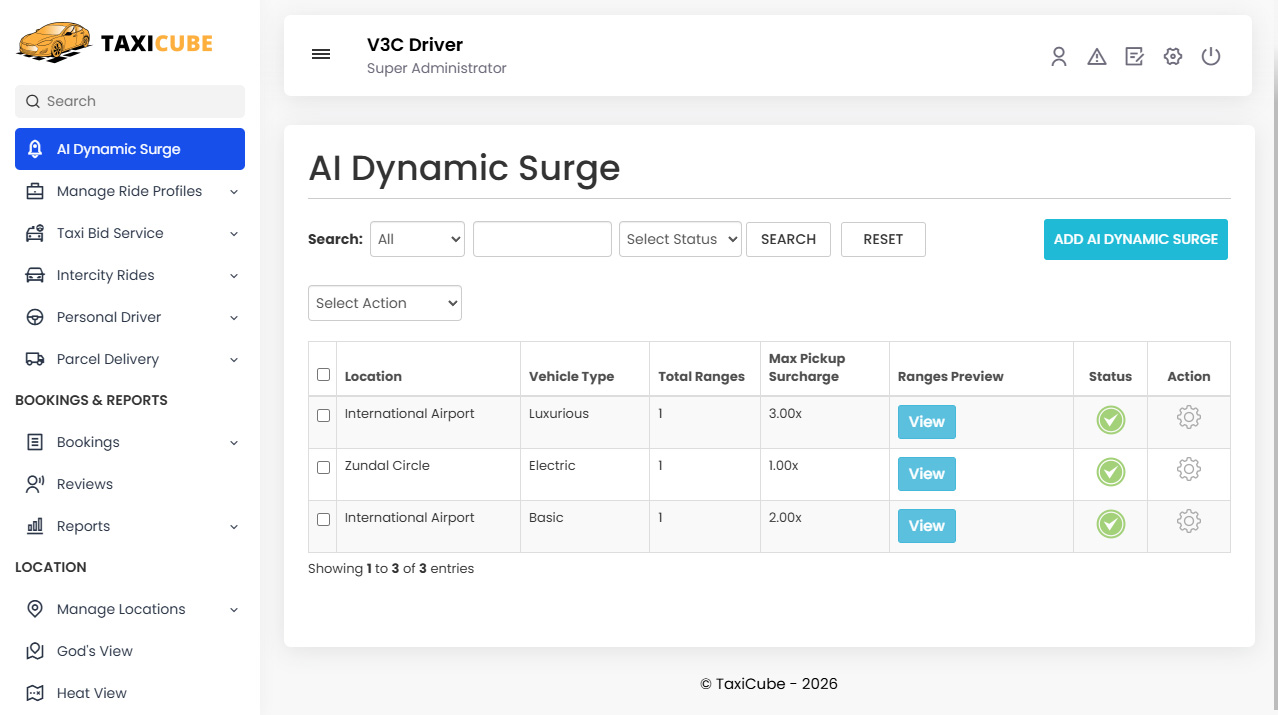Toggle the green status indicator for Zundal Circle
The height and width of the screenshot is (715, 1278).
tap(1110, 471)
